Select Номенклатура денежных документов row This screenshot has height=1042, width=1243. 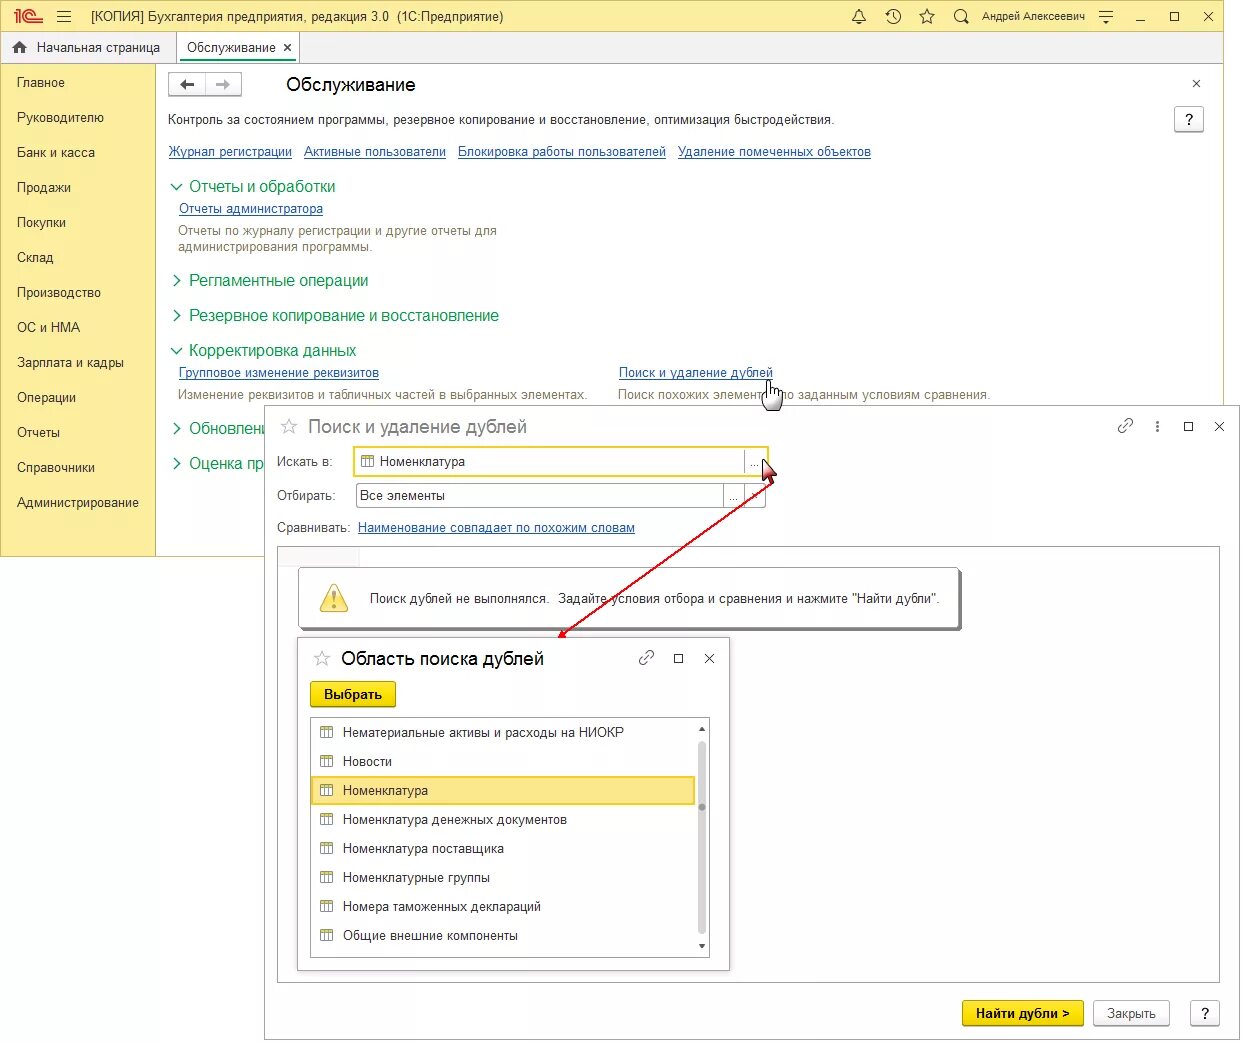click(503, 820)
